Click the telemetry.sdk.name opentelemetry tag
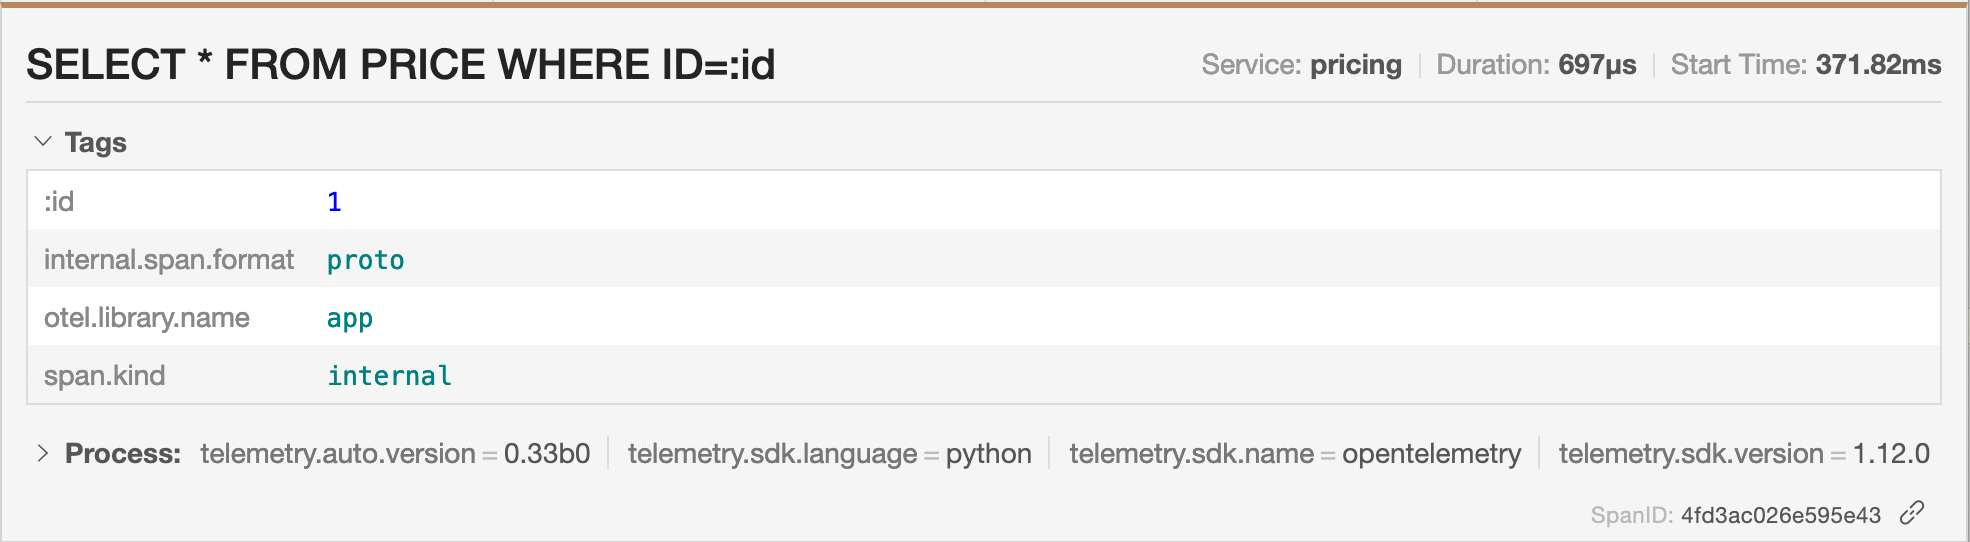Viewport: 1970px width, 542px height. coord(1294,454)
